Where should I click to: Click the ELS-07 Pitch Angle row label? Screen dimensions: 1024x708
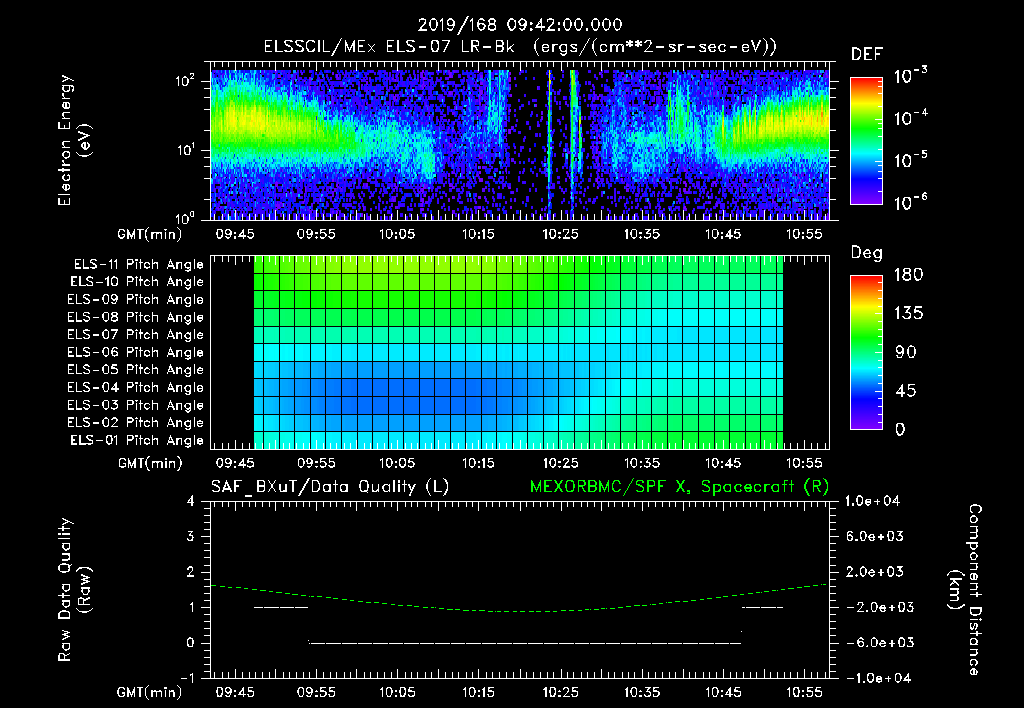pyautogui.click(x=135, y=334)
